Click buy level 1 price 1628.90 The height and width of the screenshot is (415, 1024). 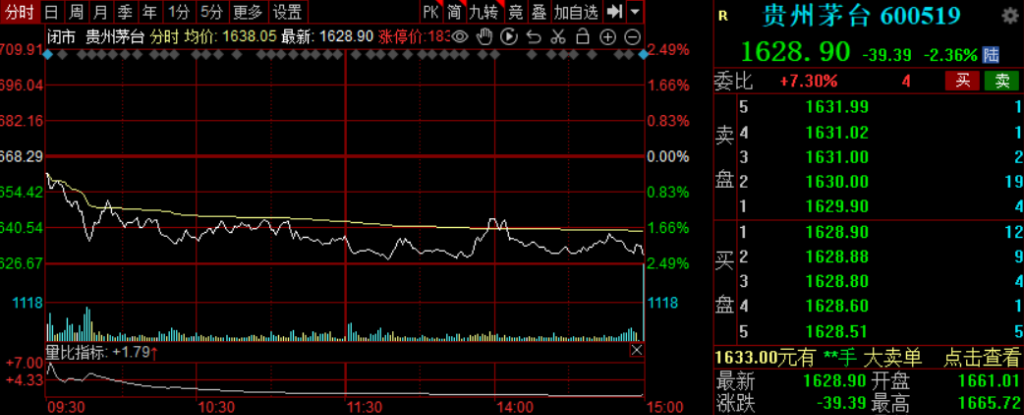pyautogui.click(x=837, y=232)
